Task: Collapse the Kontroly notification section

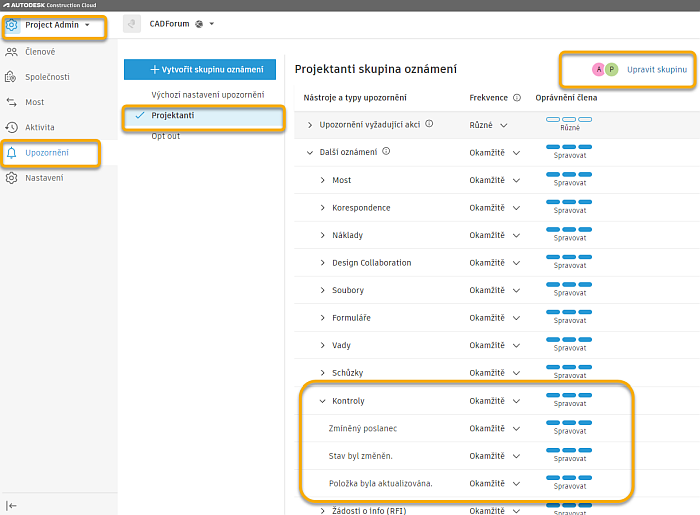Action: 322,401
